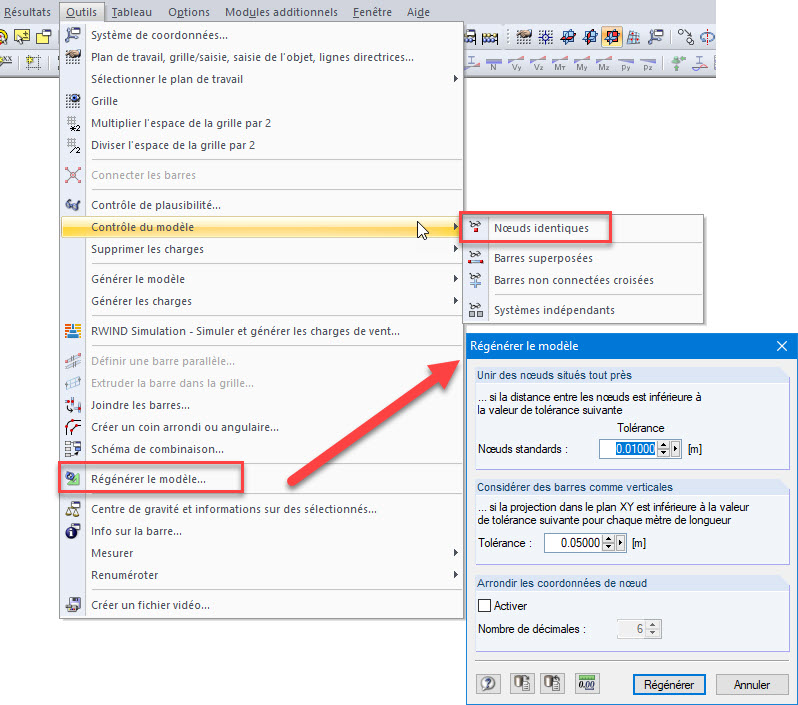Click the grid with red points toolbar icon

click(x=633, y=37)
